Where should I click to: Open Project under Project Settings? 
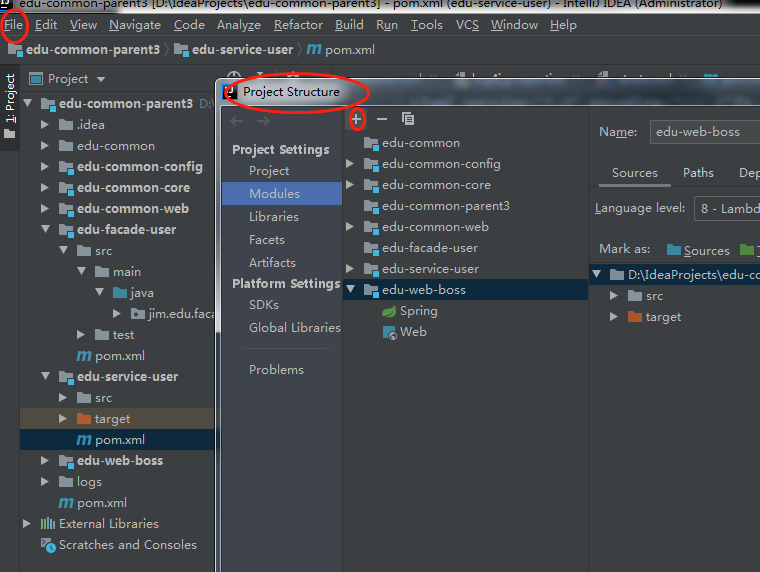tap(269, 171)
